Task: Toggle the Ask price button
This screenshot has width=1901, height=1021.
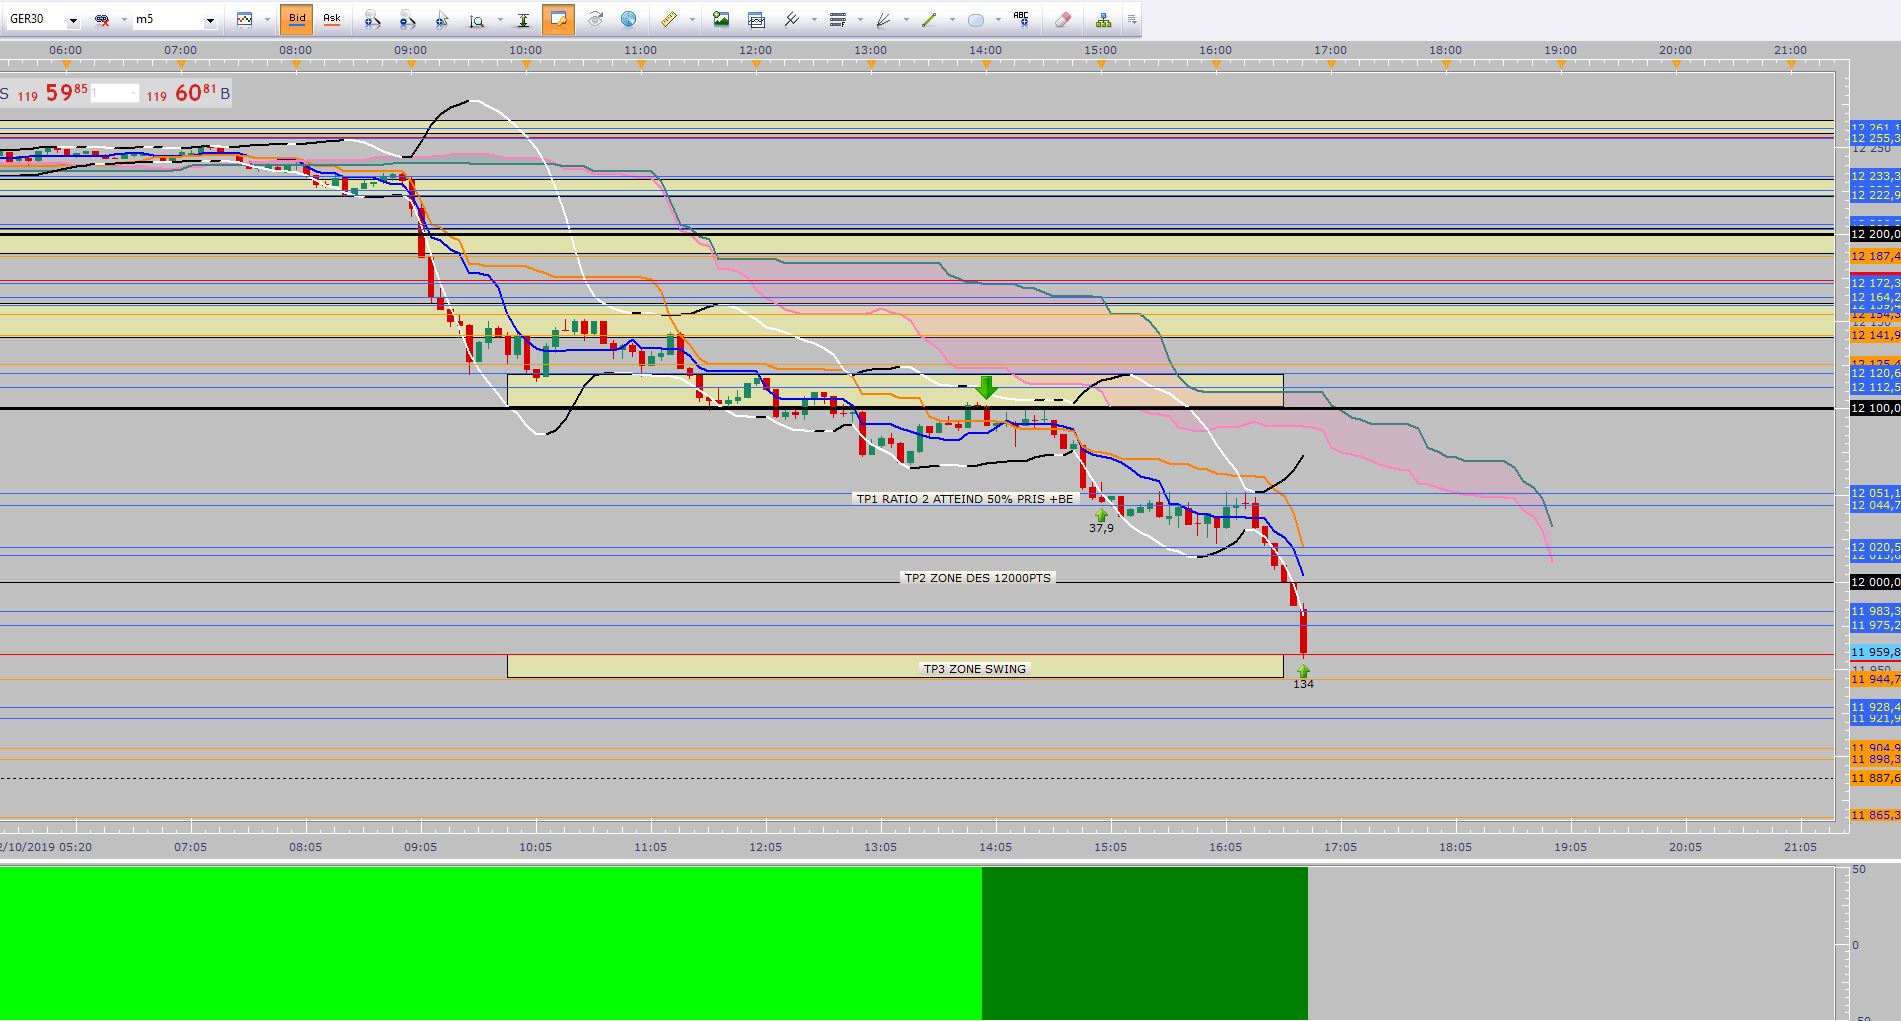Action: [332, 19]
